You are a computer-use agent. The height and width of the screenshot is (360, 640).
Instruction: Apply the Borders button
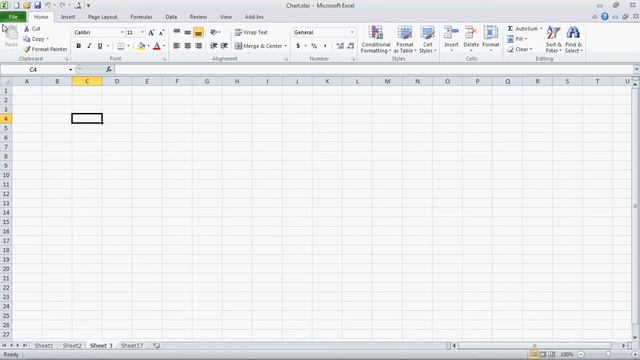(120, 46)
